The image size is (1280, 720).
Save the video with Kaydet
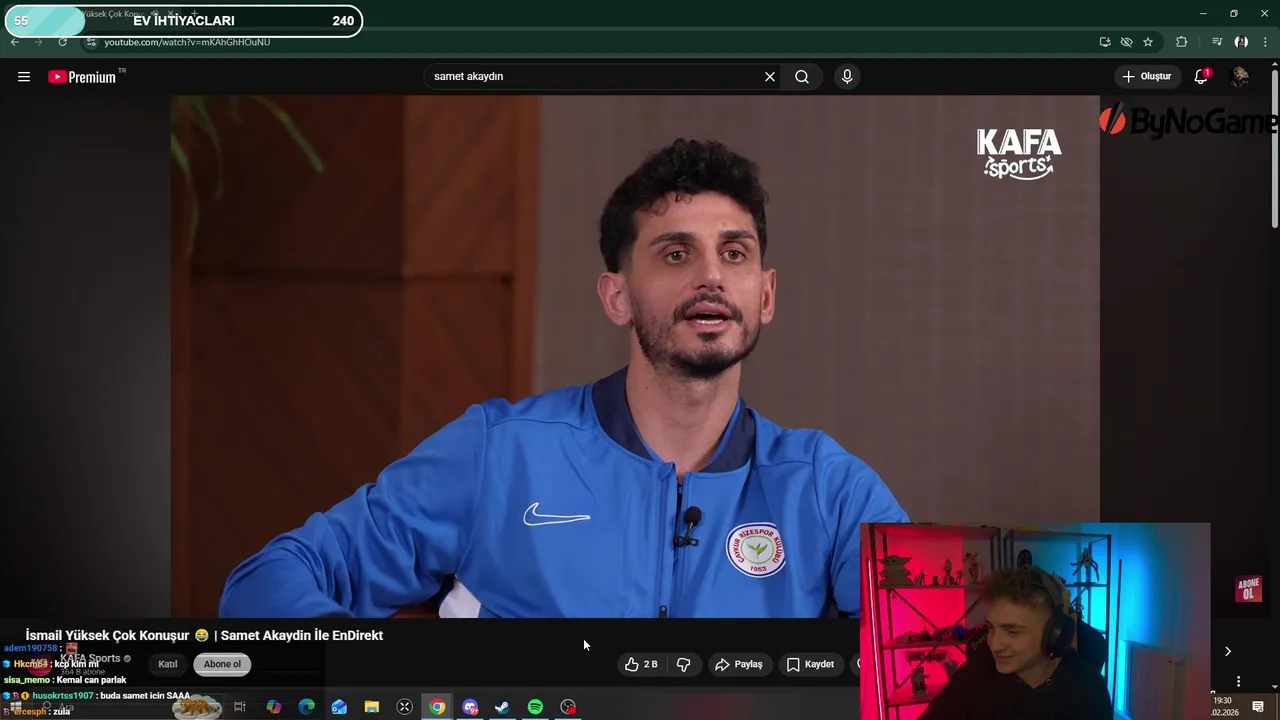tap(810, 664)
